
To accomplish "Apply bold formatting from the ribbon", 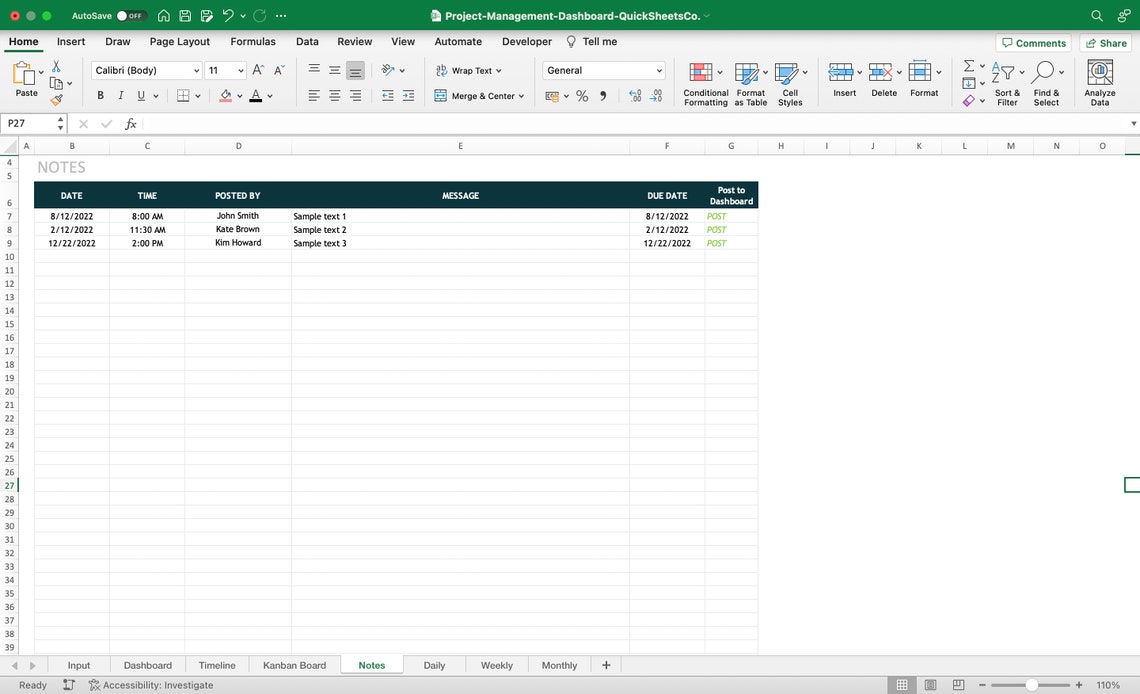I will click(x=100, y=95).
